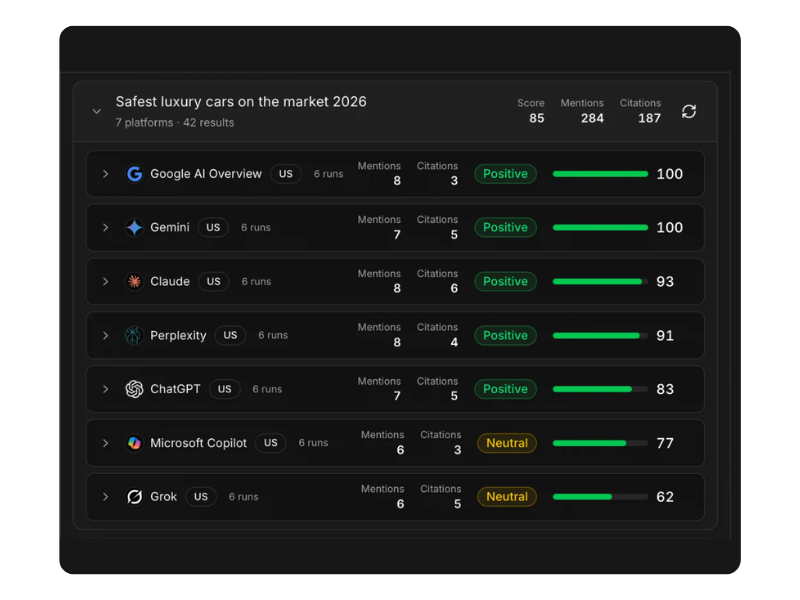Expand the ChatGPT row chevron
The image size is (800, 600).
coord(105,389)
